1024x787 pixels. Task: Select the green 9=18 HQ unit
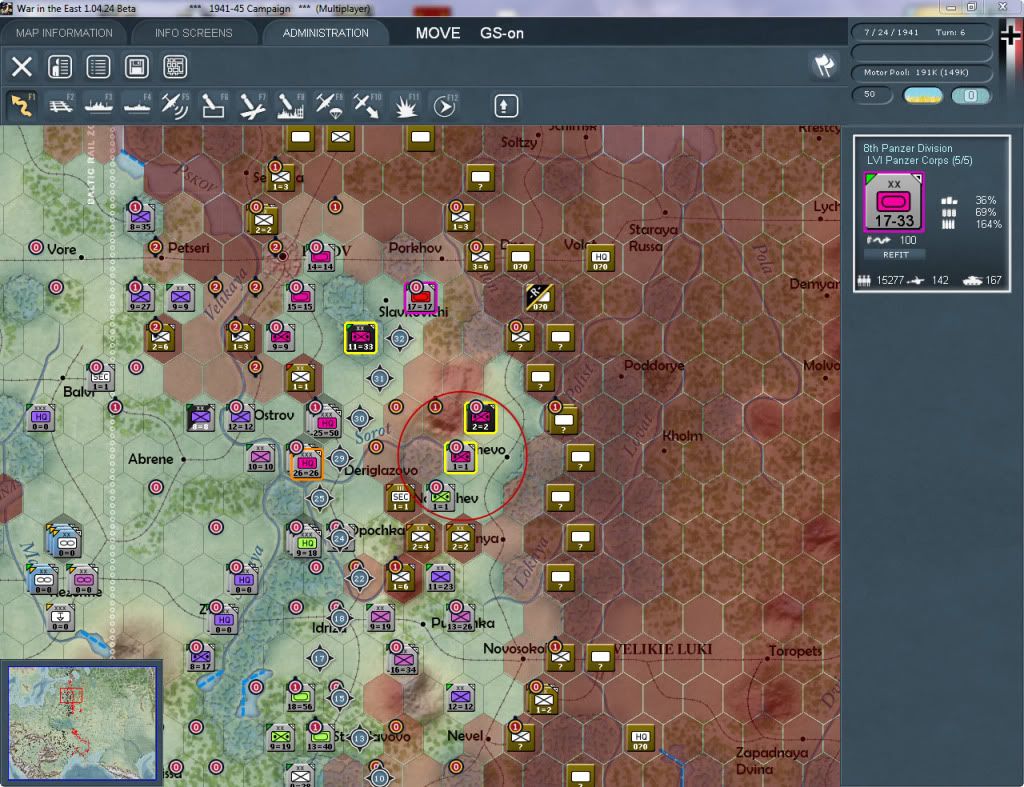[306, 543]
